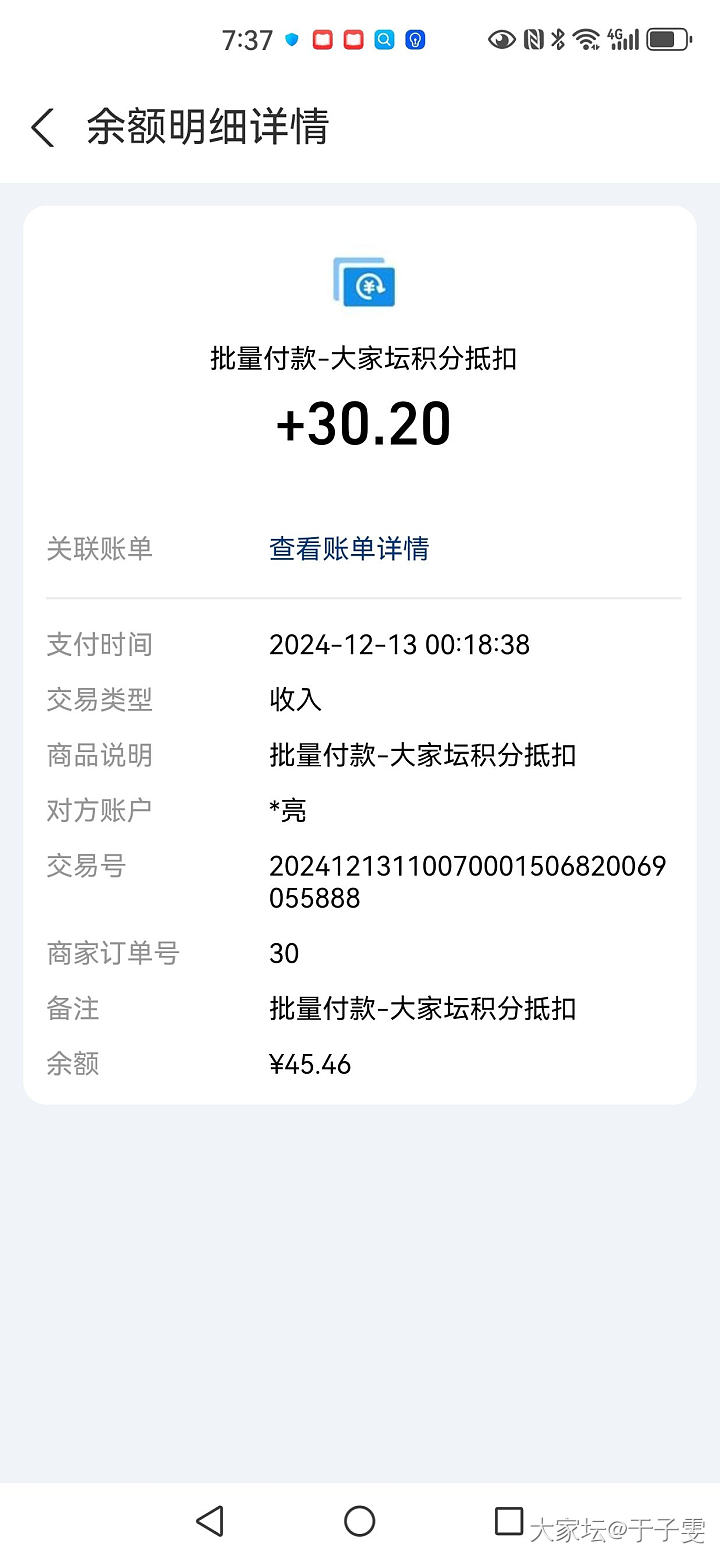720x1559 pixels.
Task: Tap the blue yuan transaction icon
Action: point(364,282)
